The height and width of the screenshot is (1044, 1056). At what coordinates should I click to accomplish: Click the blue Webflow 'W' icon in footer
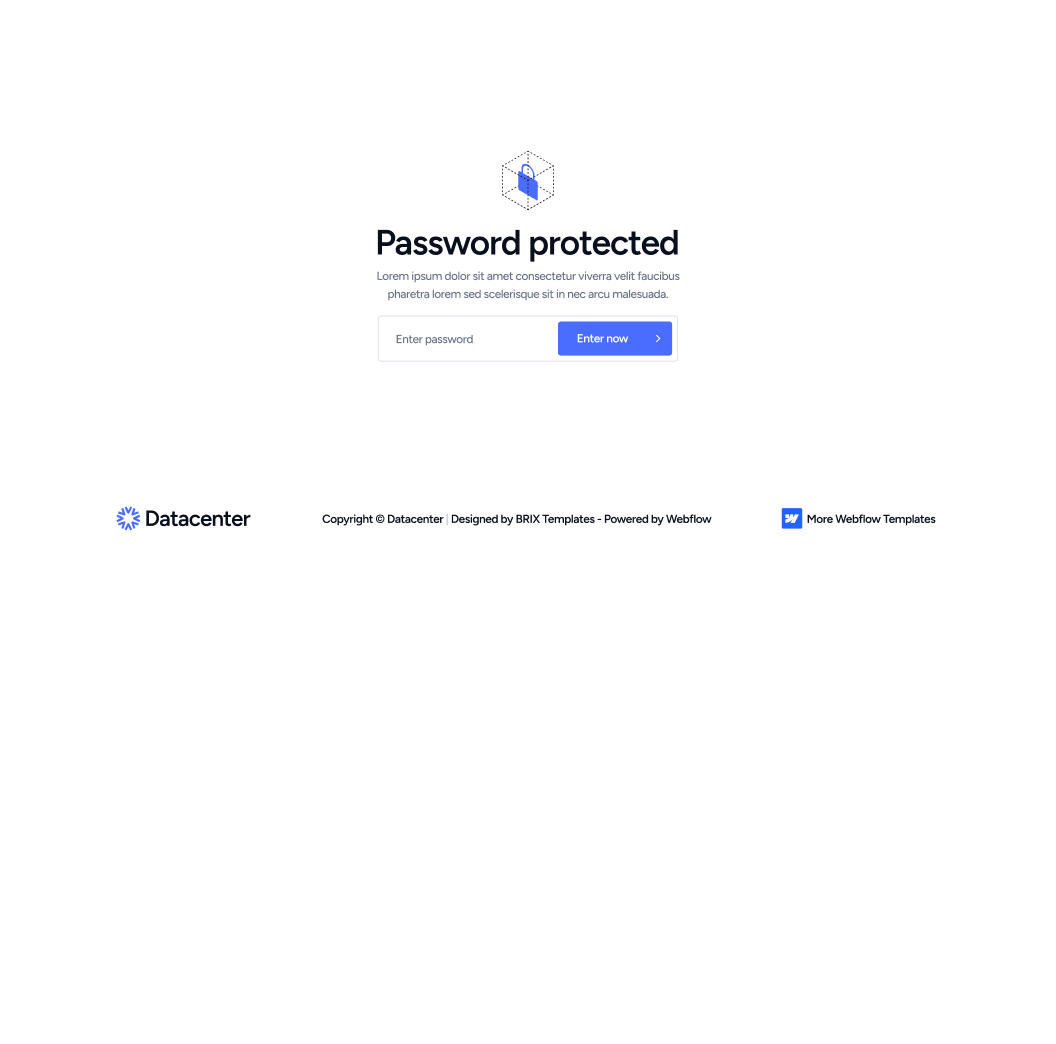pyautogui.click(x=791, y=518)
